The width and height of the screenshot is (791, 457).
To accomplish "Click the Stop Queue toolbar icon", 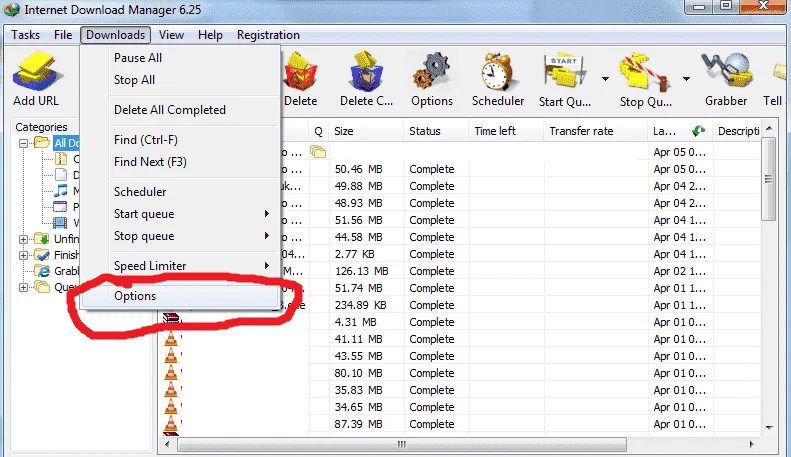I will coord(645,73).
